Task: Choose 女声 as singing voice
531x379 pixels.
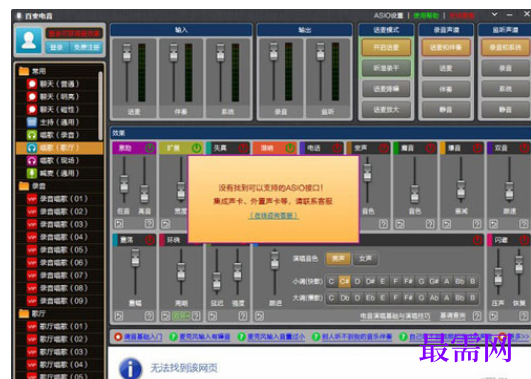Action: coord(365,259)
